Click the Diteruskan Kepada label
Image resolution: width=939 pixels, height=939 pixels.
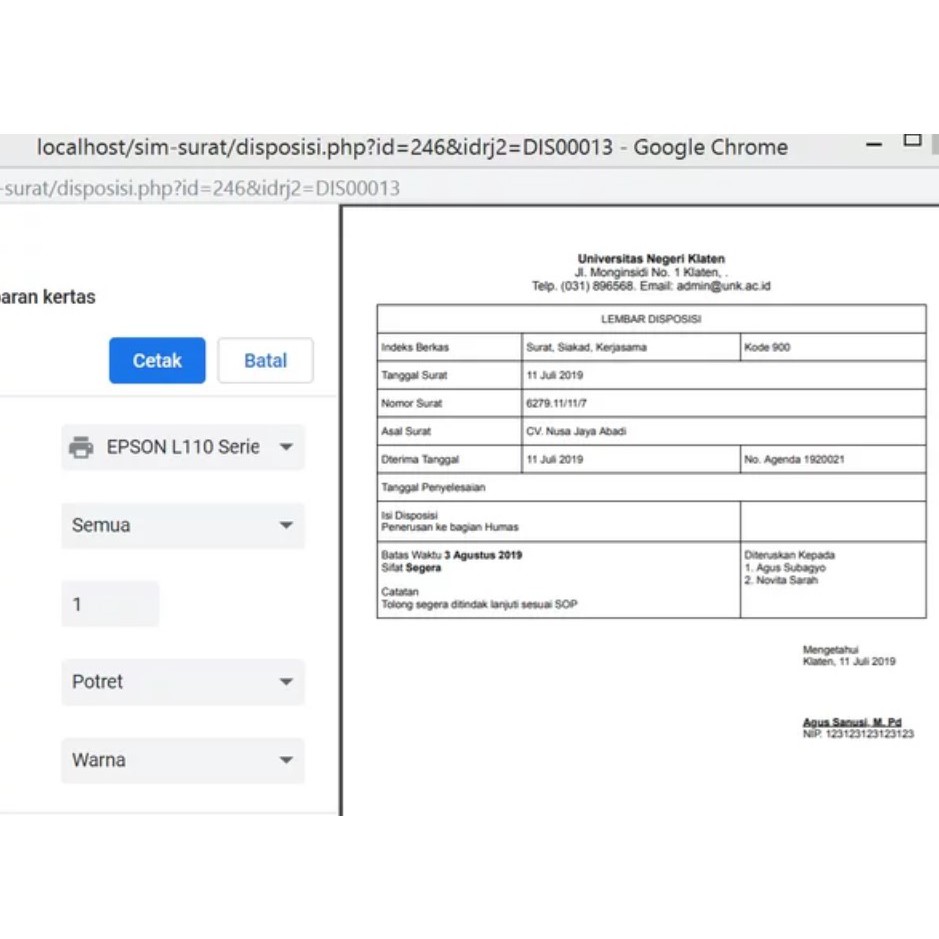(x=789, y=555)
